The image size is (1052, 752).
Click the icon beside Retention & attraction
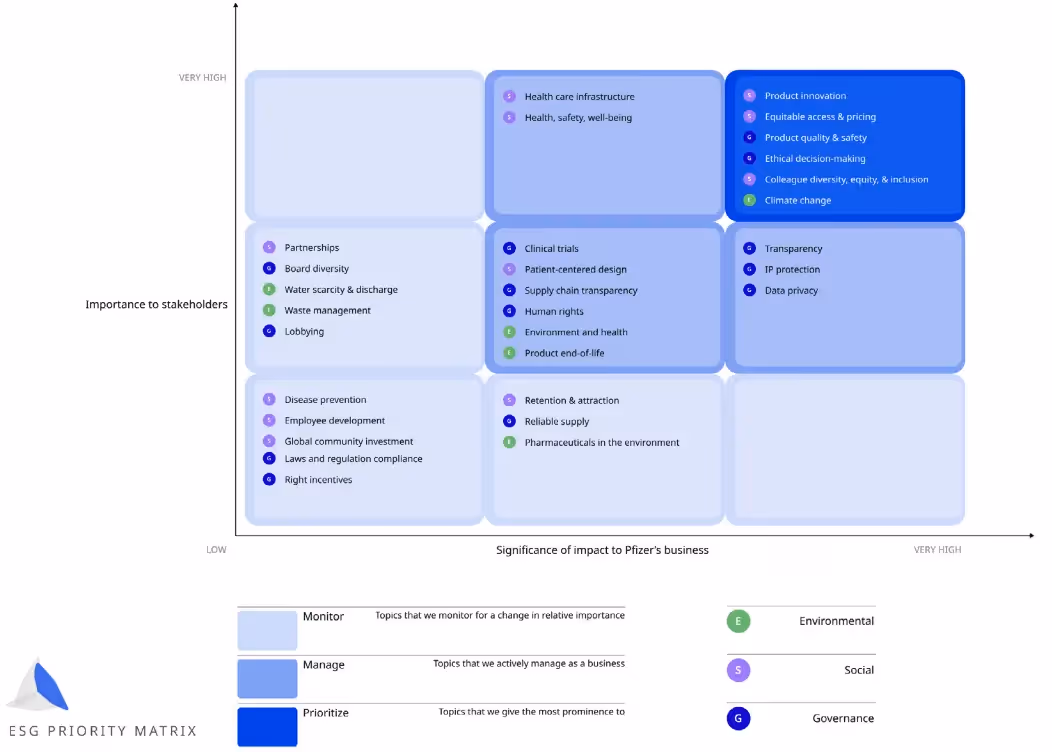(x=509, y=400)
